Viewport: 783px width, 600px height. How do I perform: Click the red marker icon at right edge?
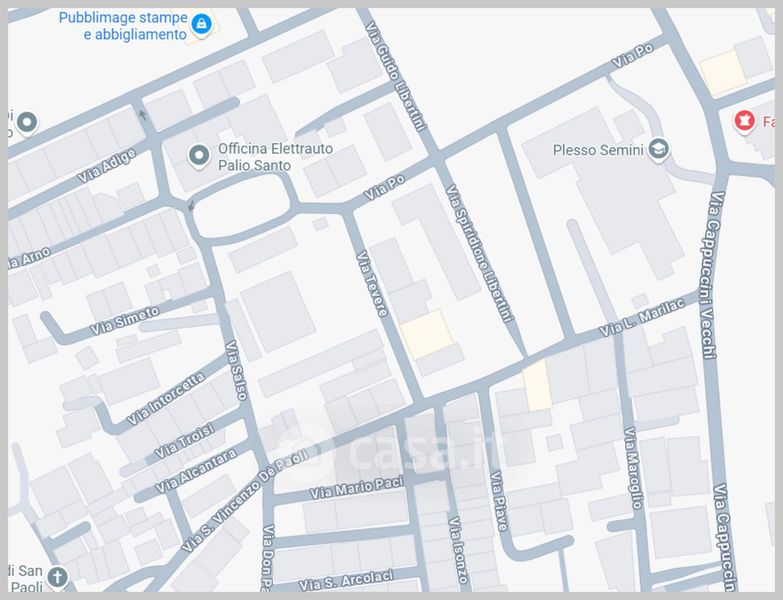point(744,121)
